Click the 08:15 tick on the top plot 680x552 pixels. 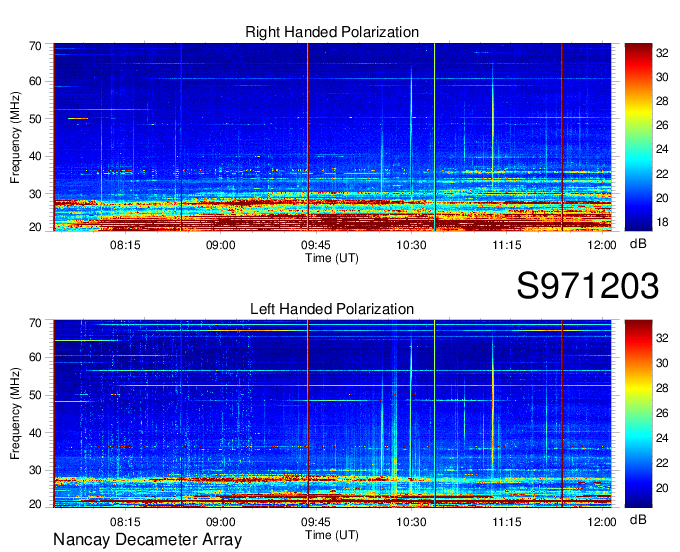(125, 245)
